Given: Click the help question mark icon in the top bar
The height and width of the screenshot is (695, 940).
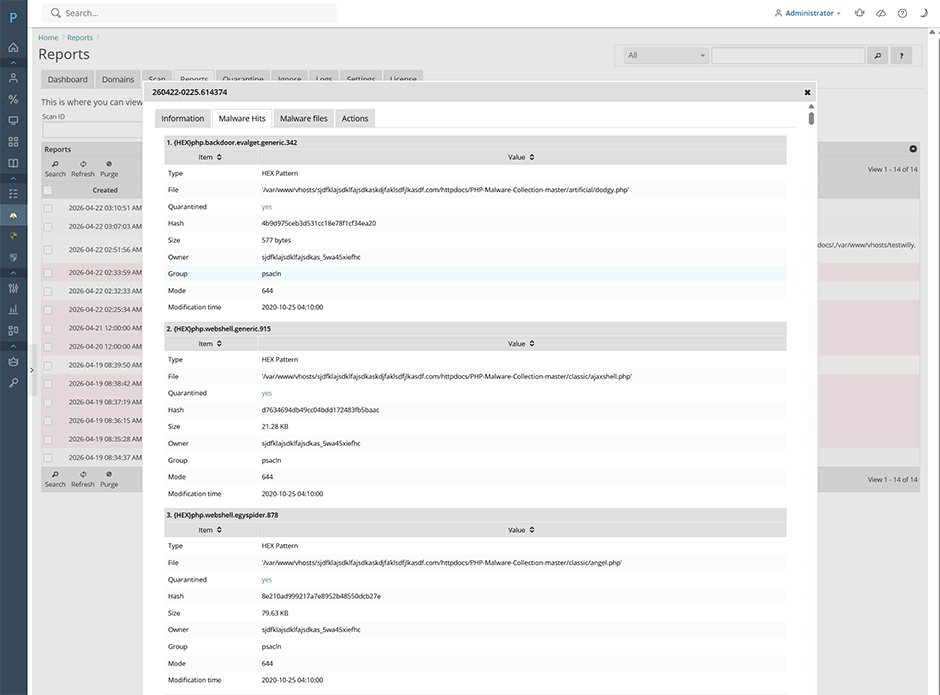Looking at the screenshot, I should [902, 13].
